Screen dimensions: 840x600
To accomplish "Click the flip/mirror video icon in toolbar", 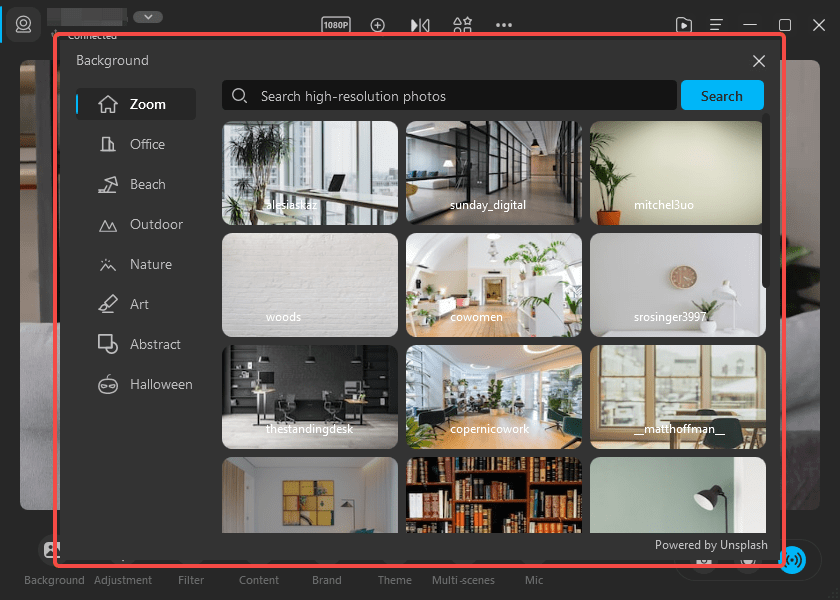I will coord(419,25).
